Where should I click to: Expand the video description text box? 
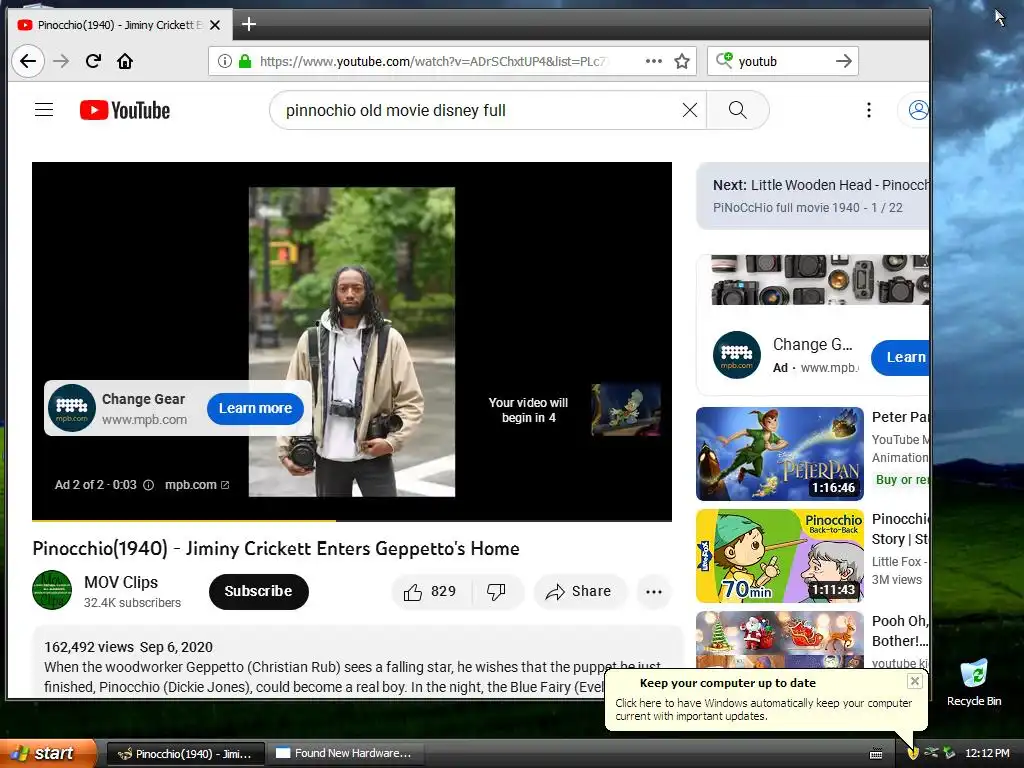coord(357,662)
